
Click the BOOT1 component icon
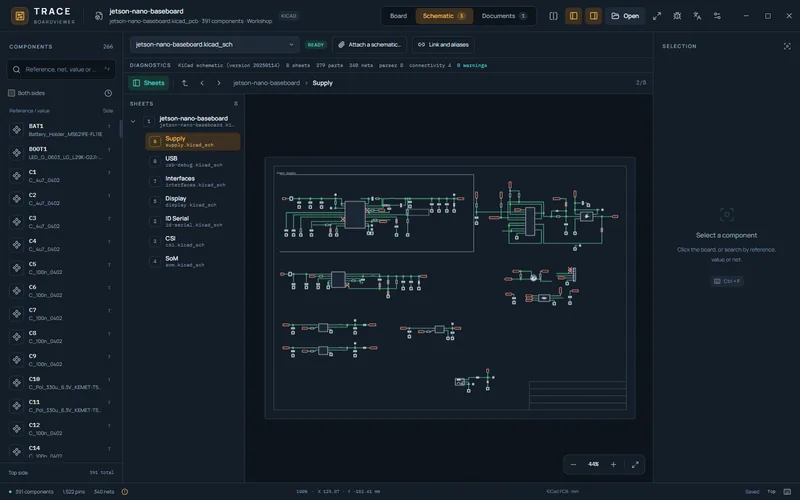(17, 153)
